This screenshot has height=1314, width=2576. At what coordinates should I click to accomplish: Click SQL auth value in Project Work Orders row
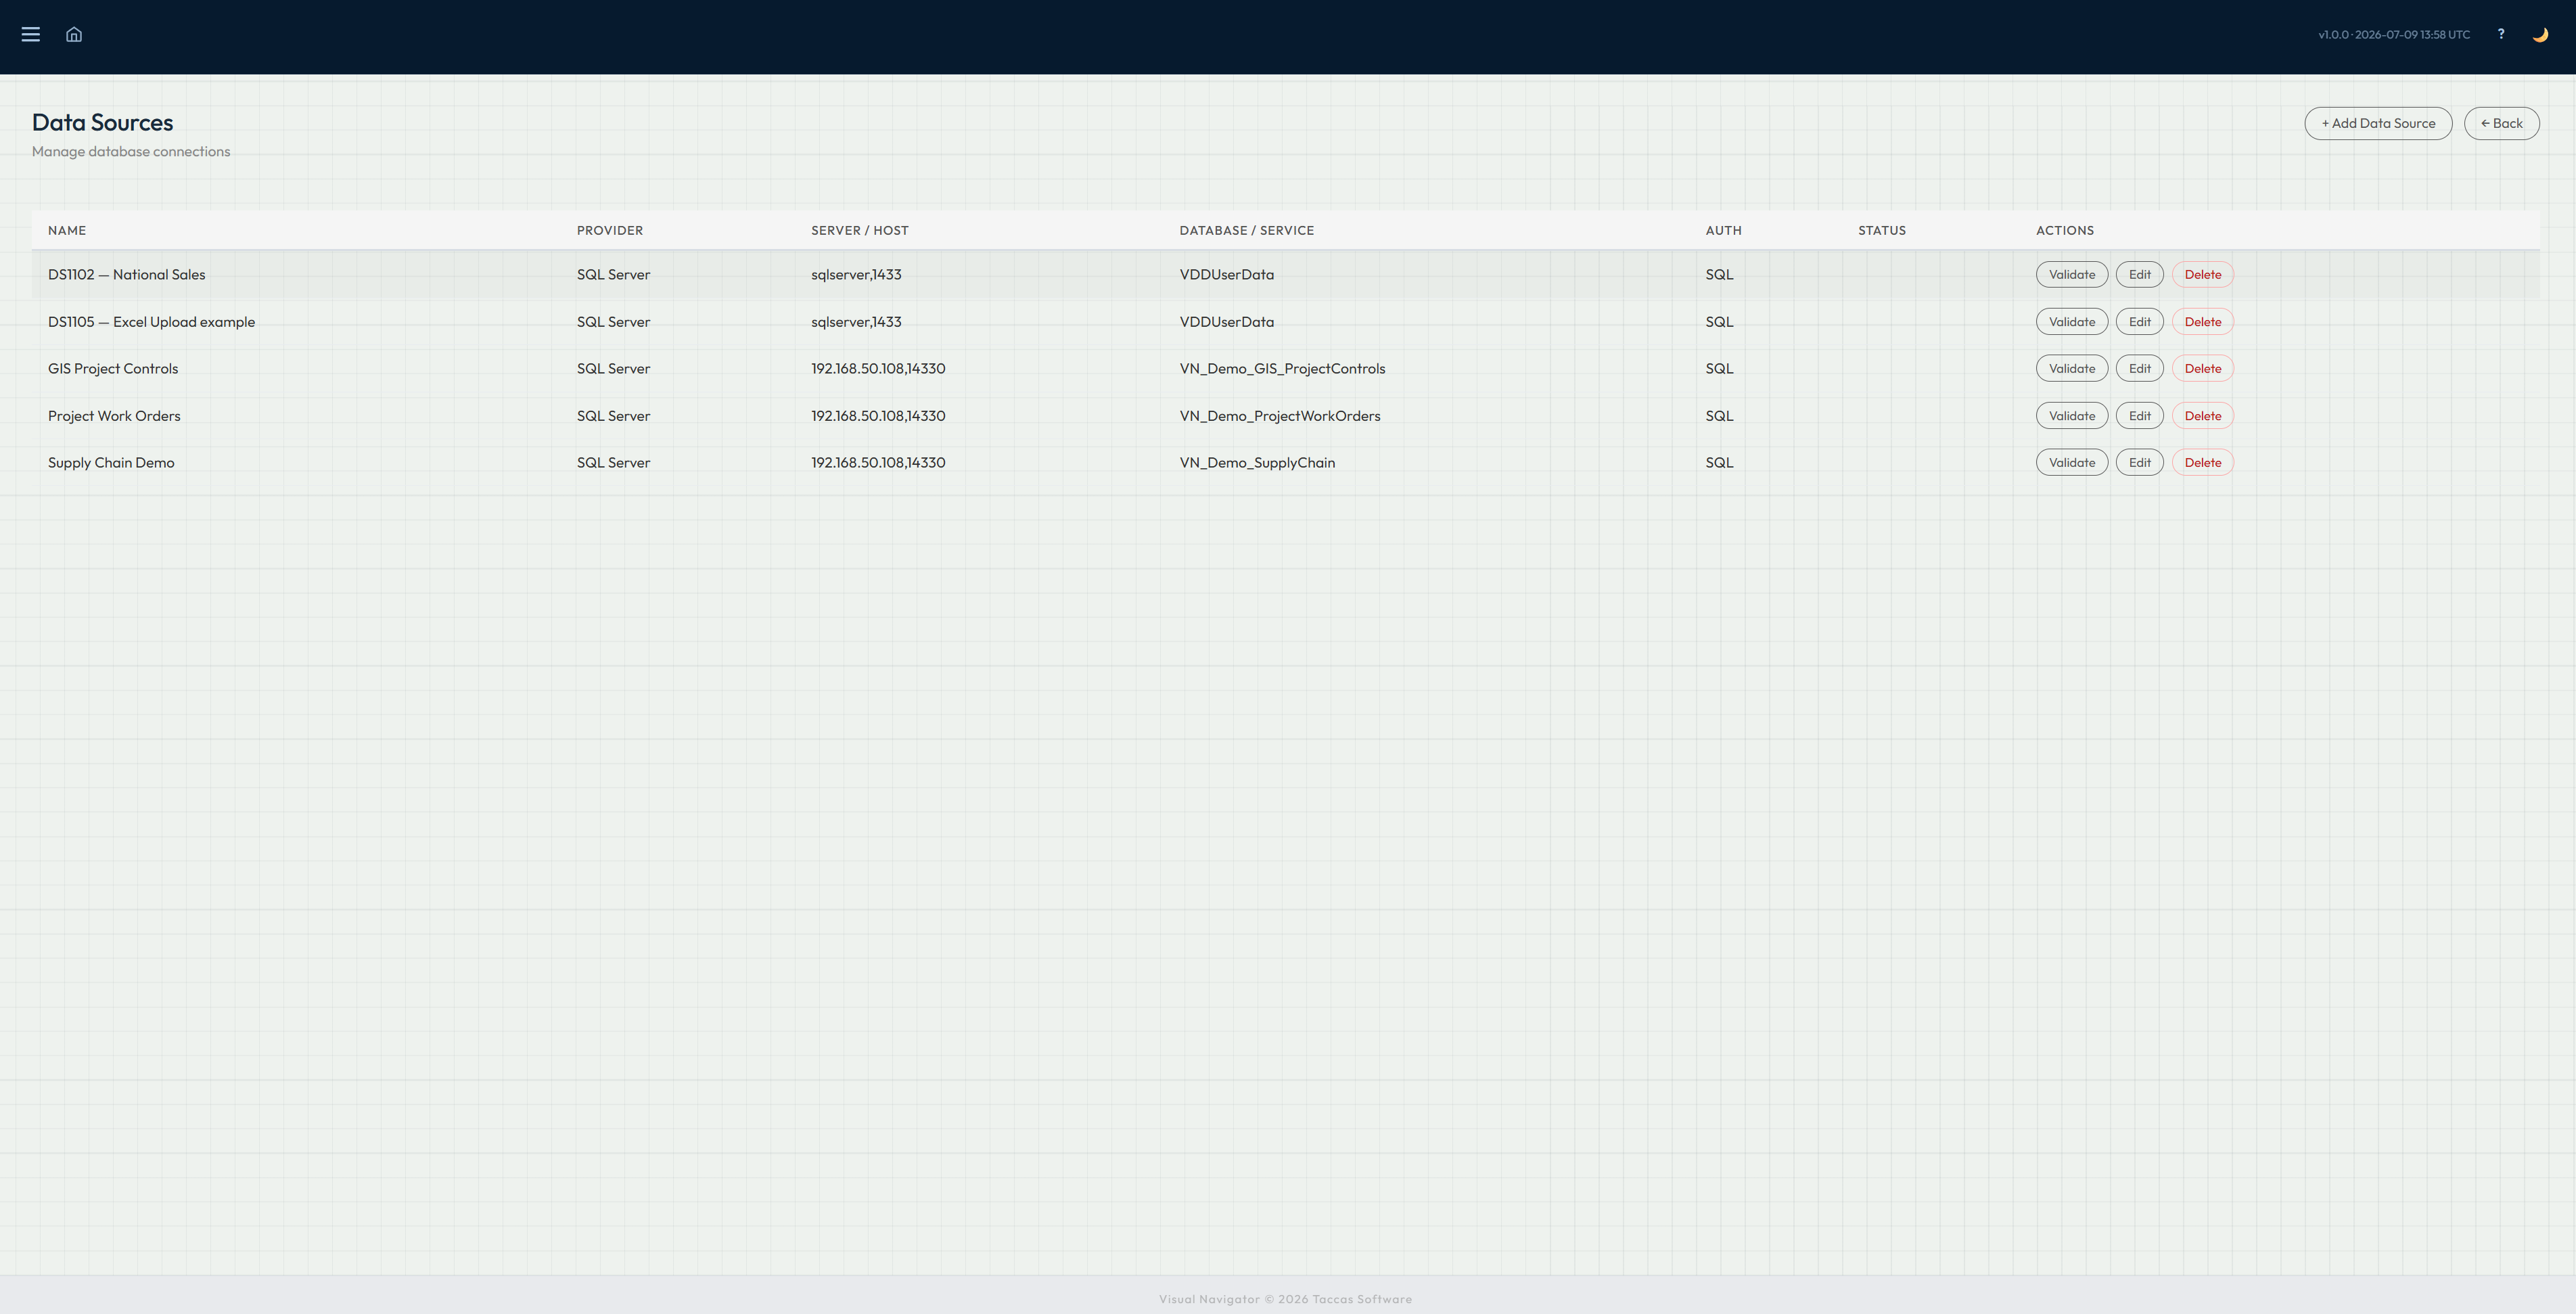coord(1719,415)
